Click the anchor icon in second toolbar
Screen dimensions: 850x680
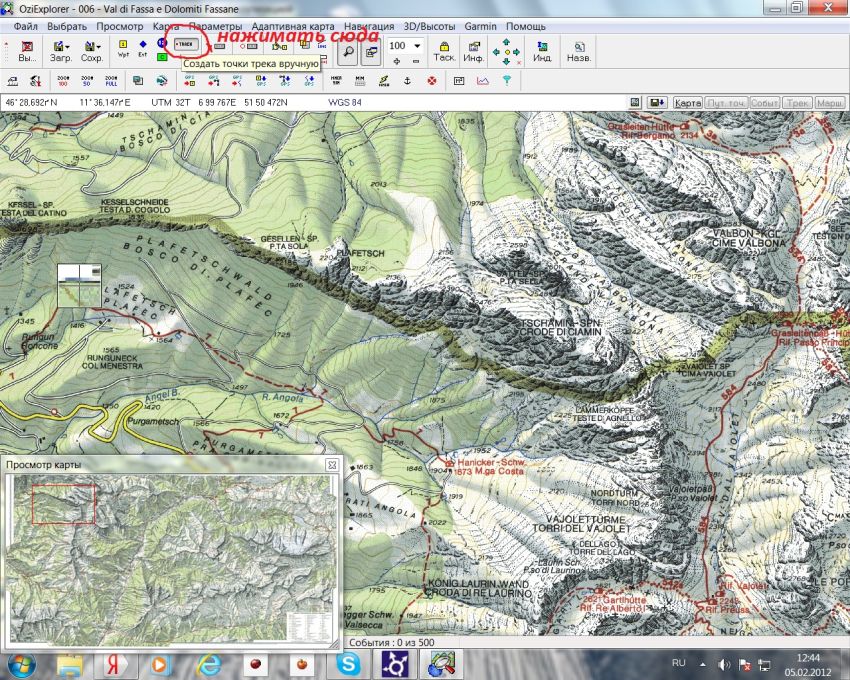coord(407,80)
